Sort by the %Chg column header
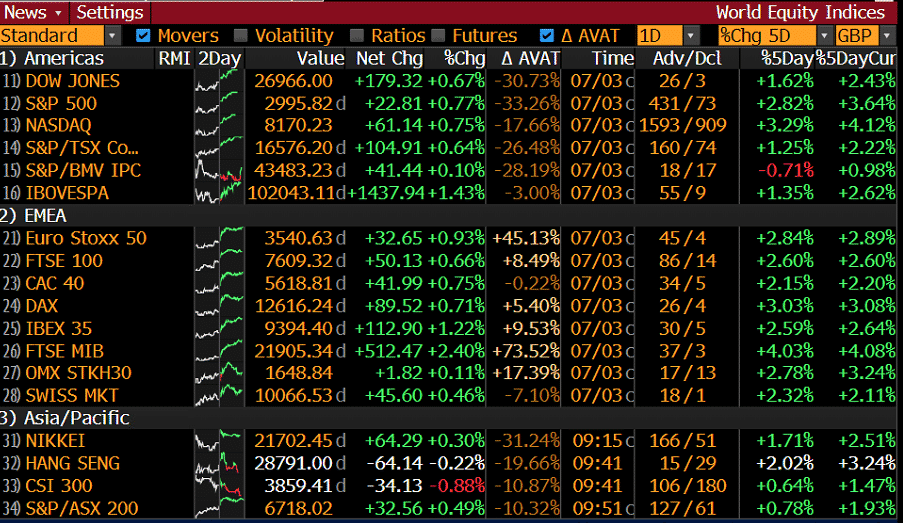 [464, 58]
